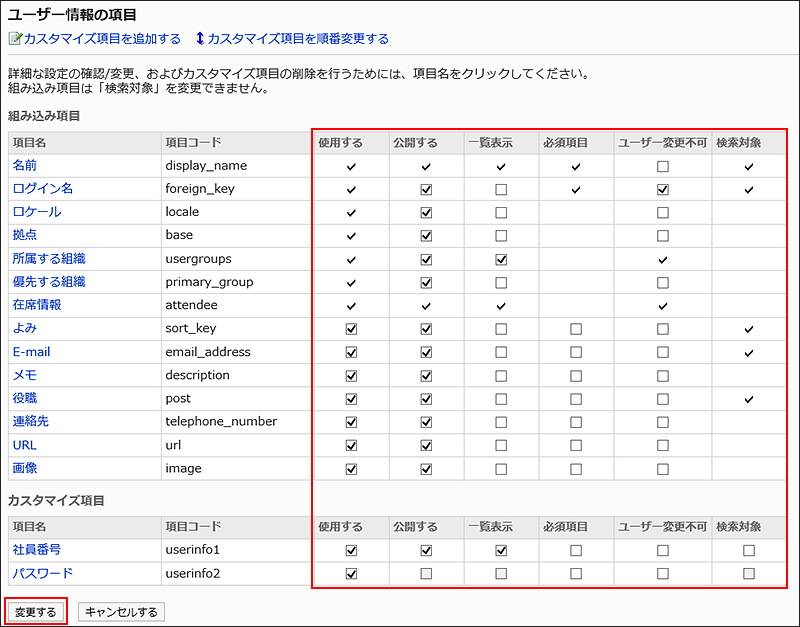Uncheck 公開する for 画像

tap(426, 469)
